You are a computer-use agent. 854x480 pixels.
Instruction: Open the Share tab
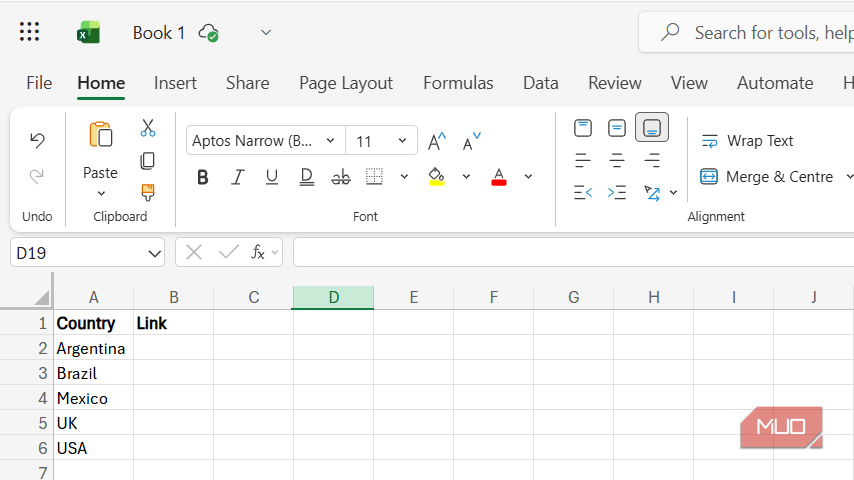coord(248,83)
